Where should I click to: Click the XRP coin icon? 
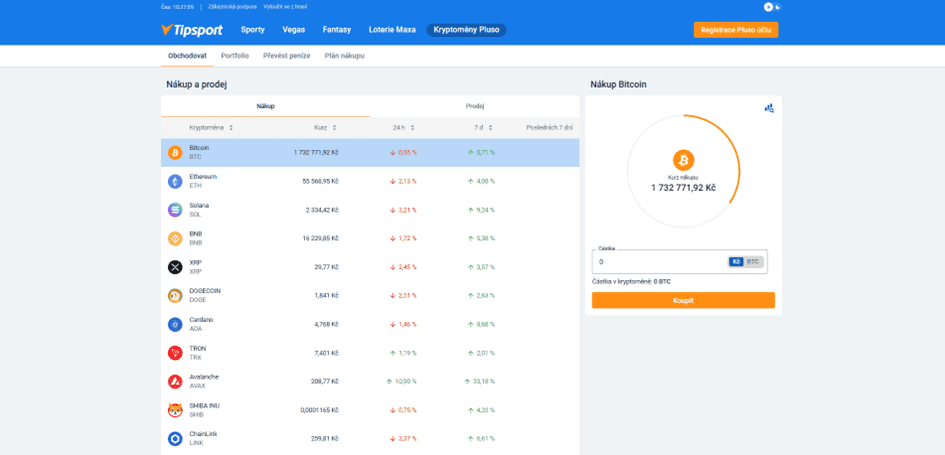(175, 267)
